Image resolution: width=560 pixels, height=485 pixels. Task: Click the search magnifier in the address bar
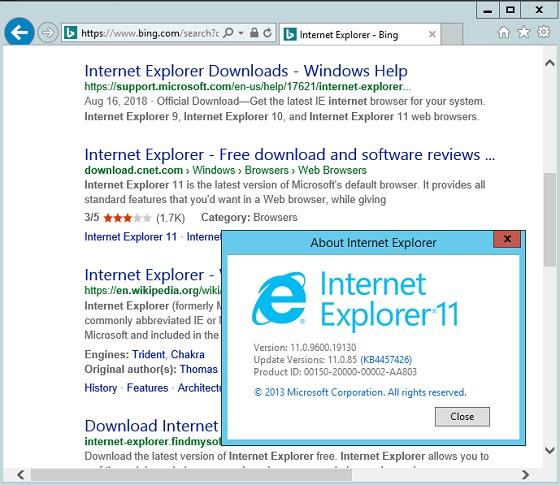click(228, 33)
